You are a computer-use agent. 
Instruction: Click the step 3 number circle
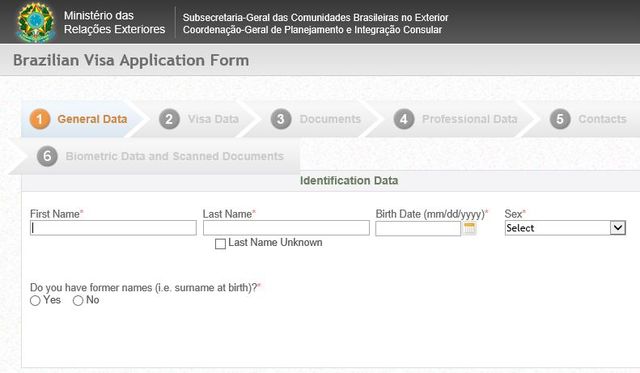[281, 119]
